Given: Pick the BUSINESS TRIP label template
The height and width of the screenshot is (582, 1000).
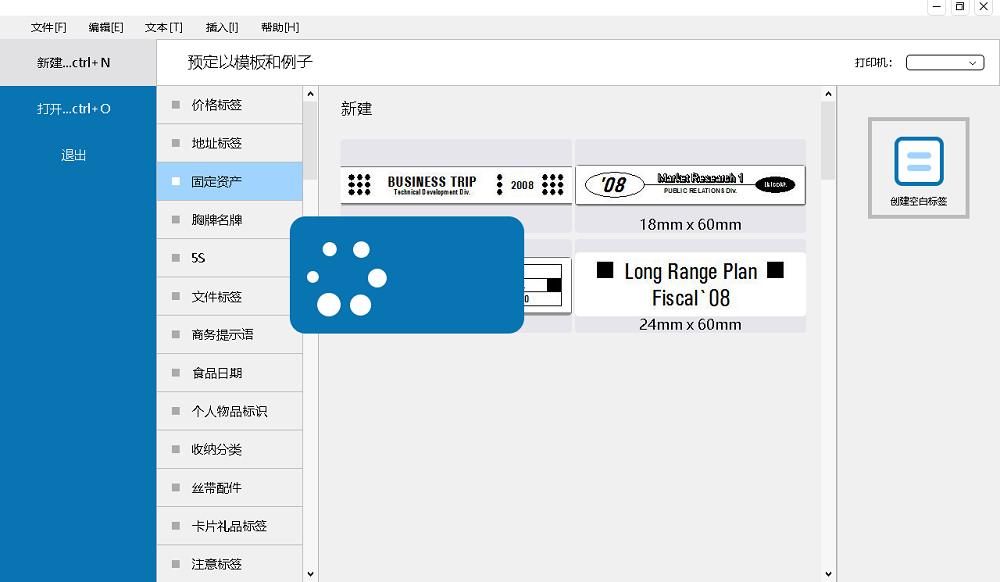Looking at the screenshot, I should 456,185.
